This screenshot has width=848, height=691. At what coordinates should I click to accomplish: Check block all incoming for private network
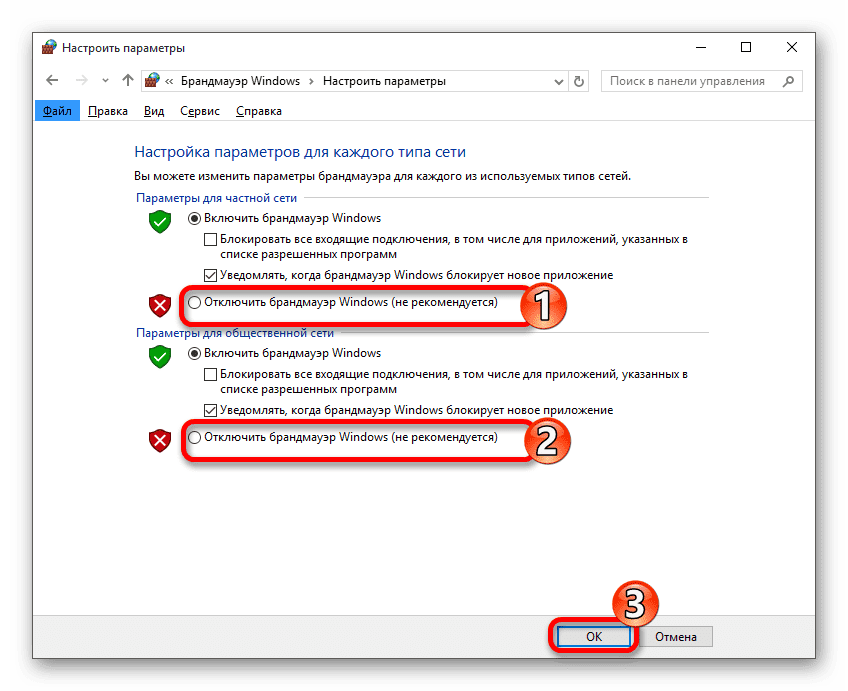[x=210, y=239]
